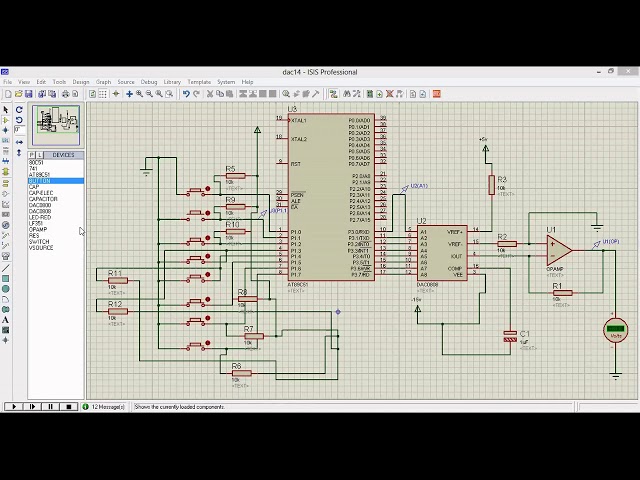
Task: Open the Edit menu
Action: click(41, 82)
